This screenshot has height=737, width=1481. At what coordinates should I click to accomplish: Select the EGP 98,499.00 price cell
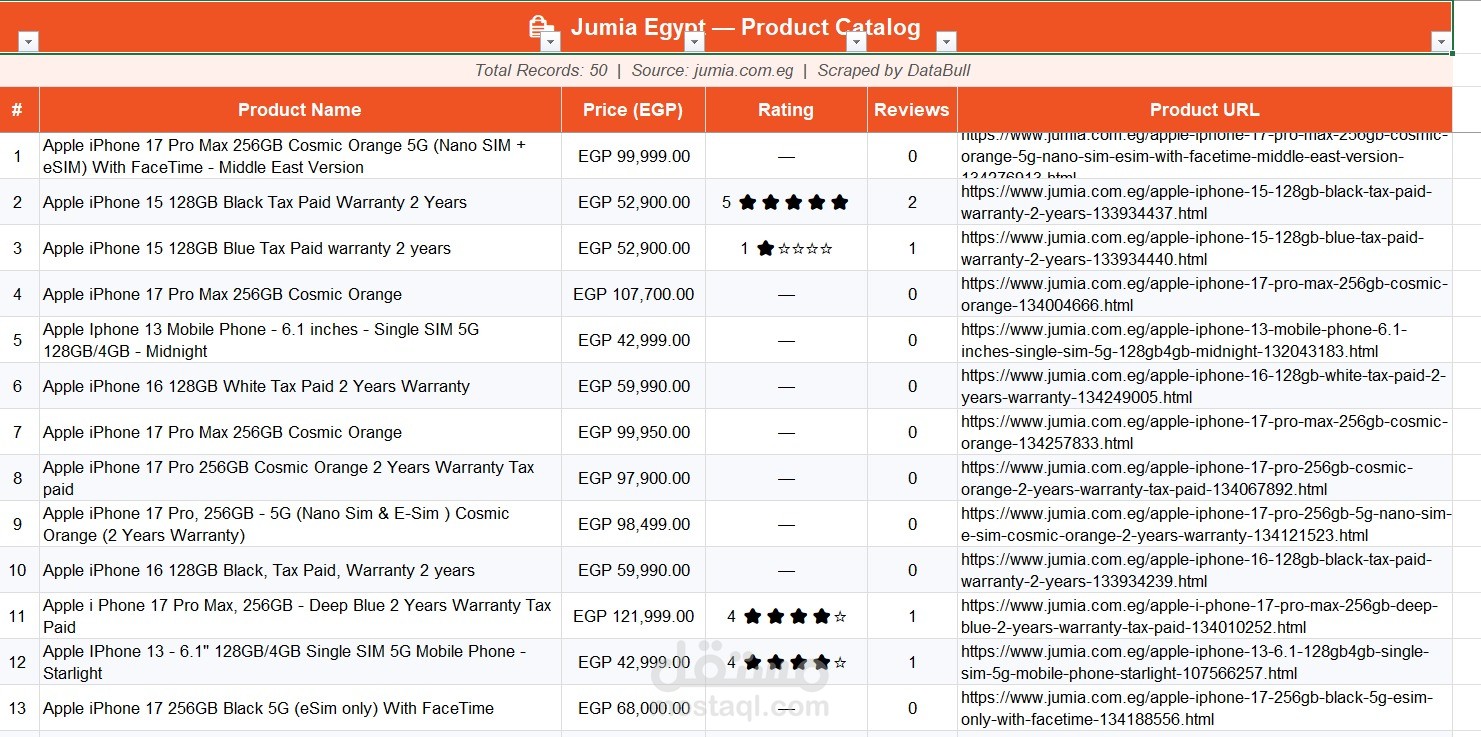(x=633, y=524)
